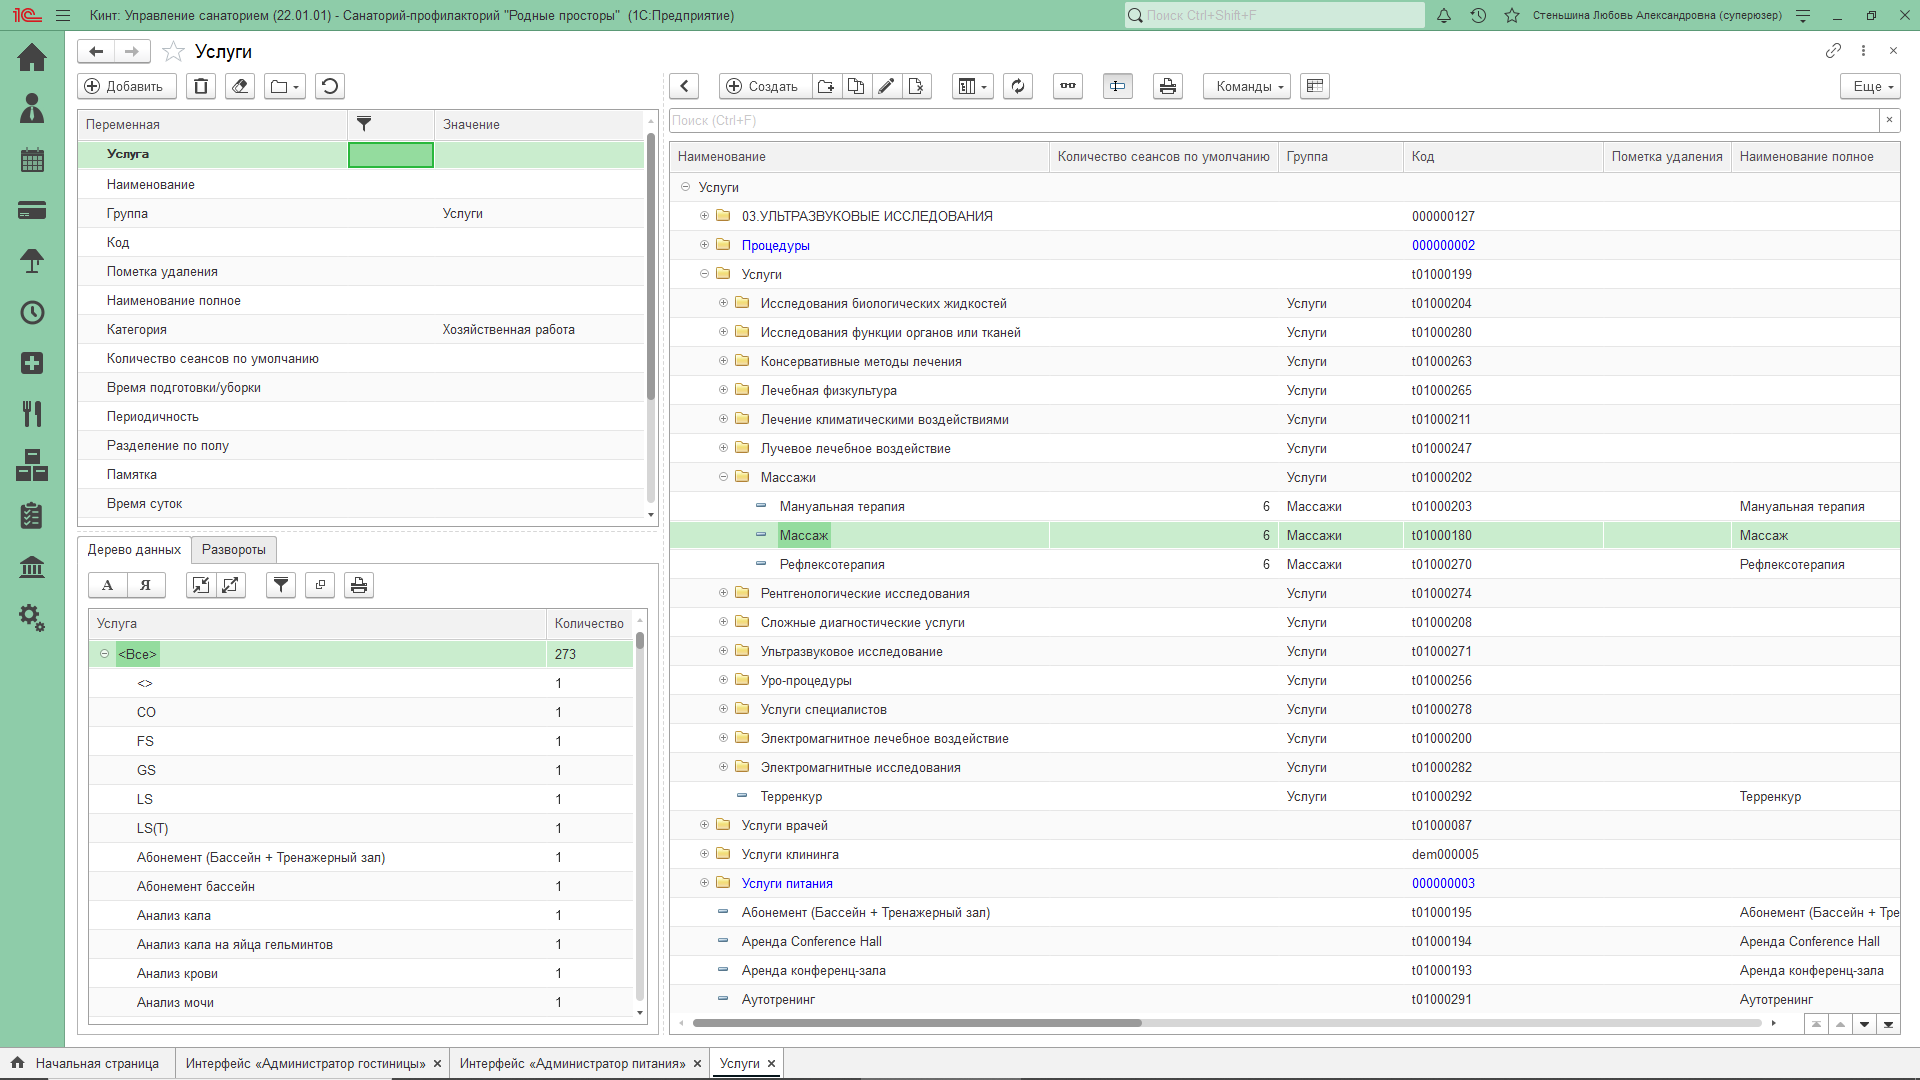Toggle the filter cell for Услуга variable
The width and height of the screenshot is (1920, 1080).
(390, 154)
